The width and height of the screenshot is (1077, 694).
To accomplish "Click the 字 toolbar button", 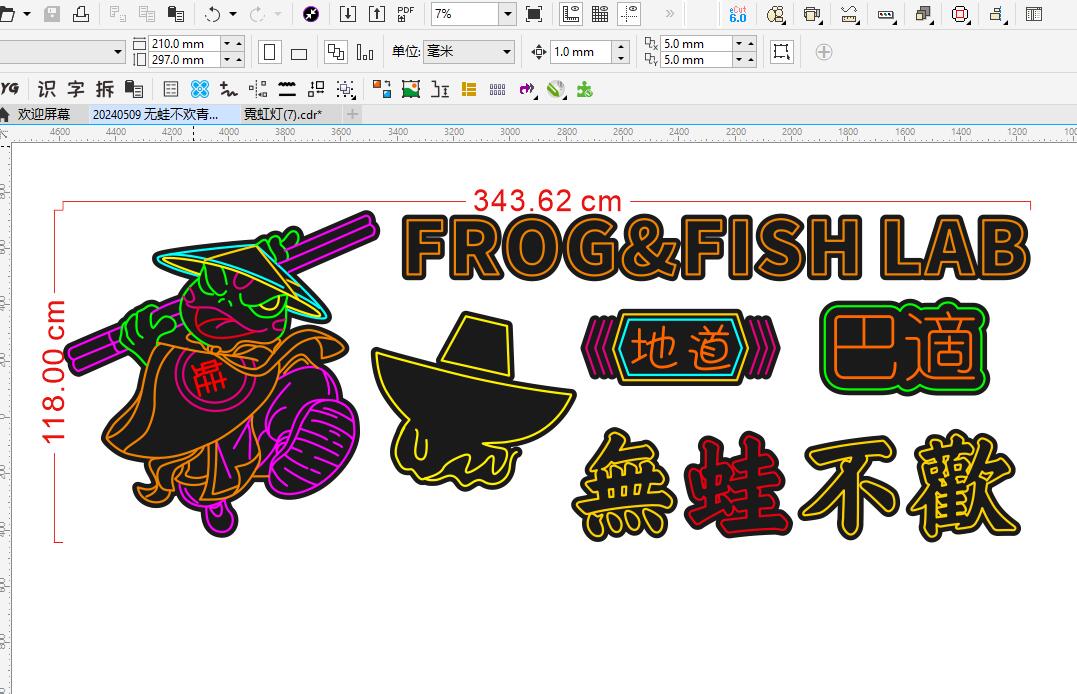I will click(76, 89).
